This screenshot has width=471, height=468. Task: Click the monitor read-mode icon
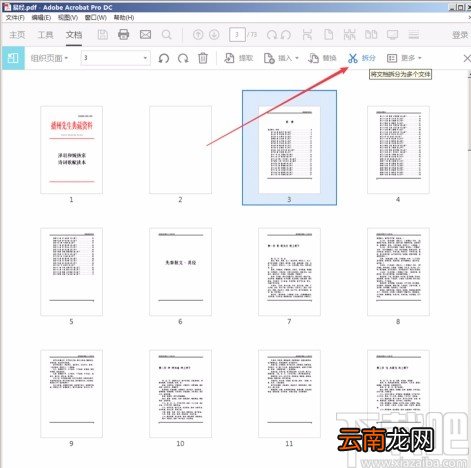392,35
